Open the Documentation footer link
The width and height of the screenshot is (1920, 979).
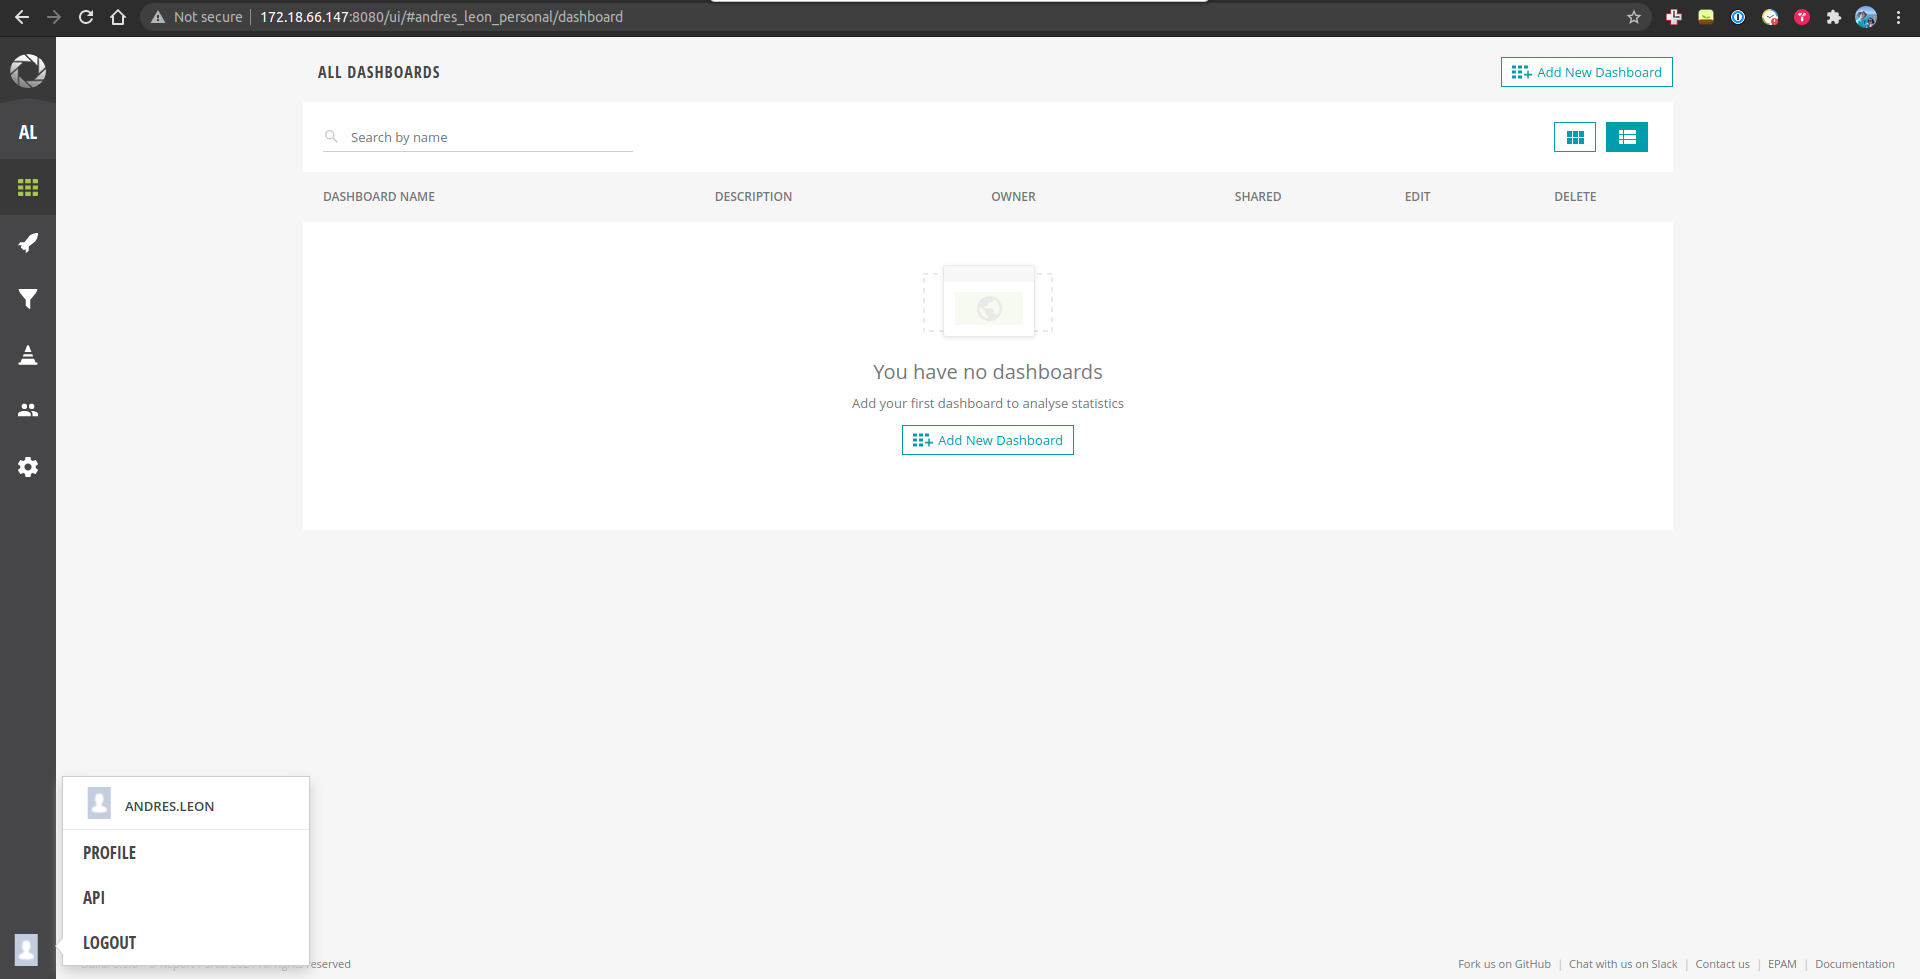click(x=1855, y=964)
